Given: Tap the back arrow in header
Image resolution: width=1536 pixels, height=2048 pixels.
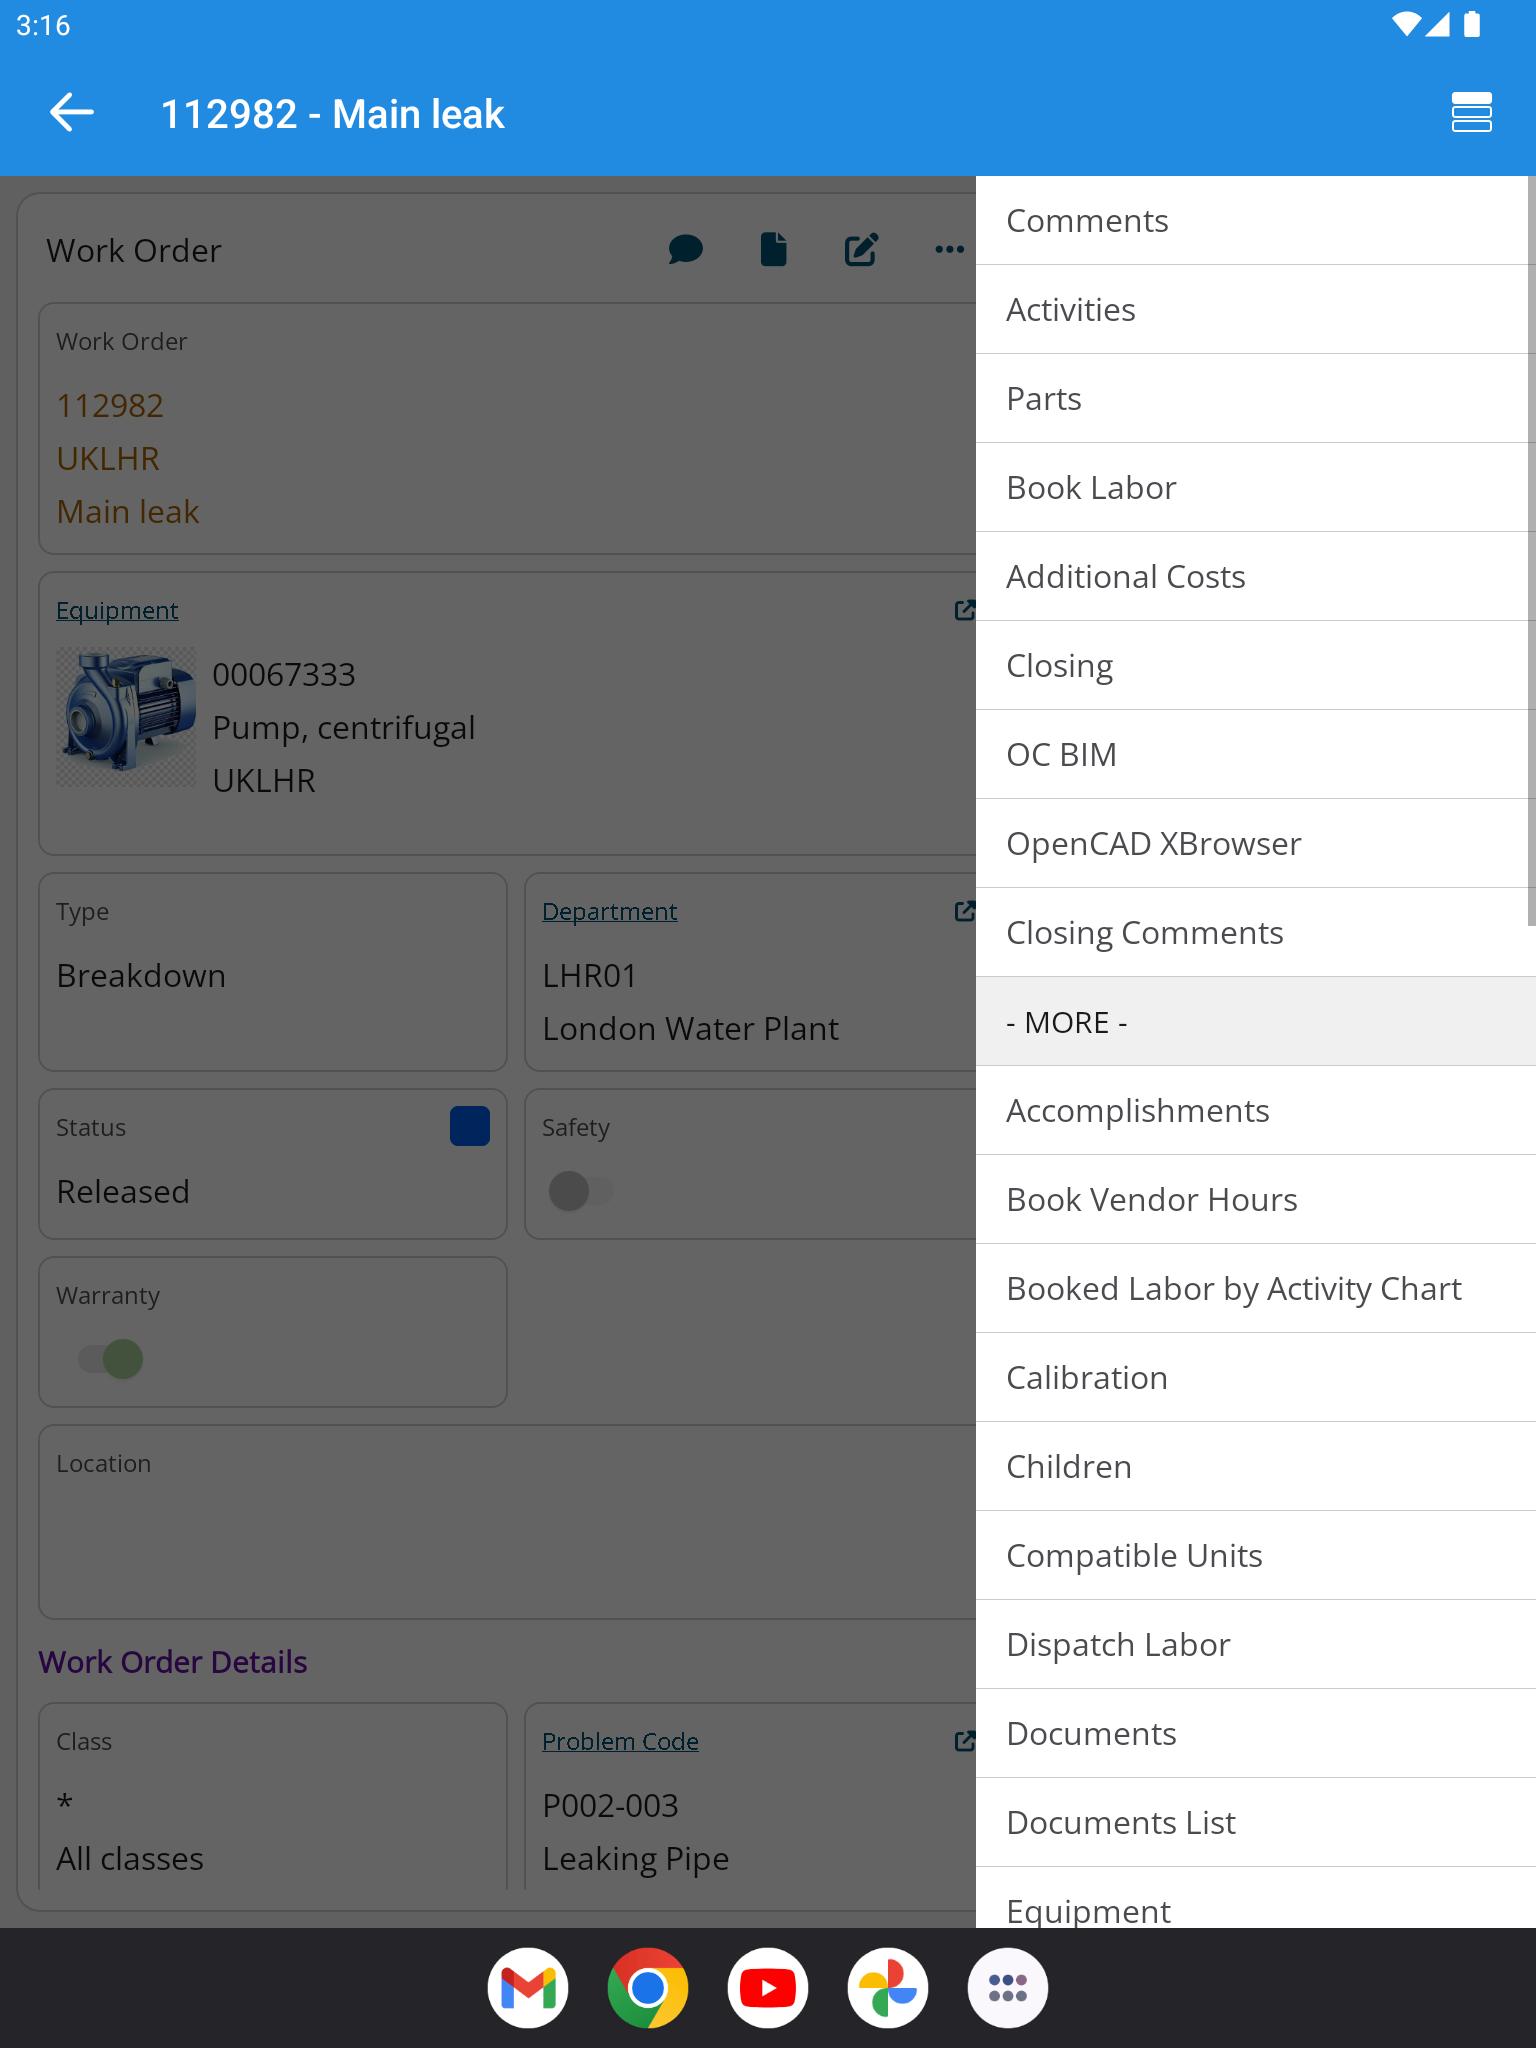Looking at the screenshot, I should coord(72,113).
